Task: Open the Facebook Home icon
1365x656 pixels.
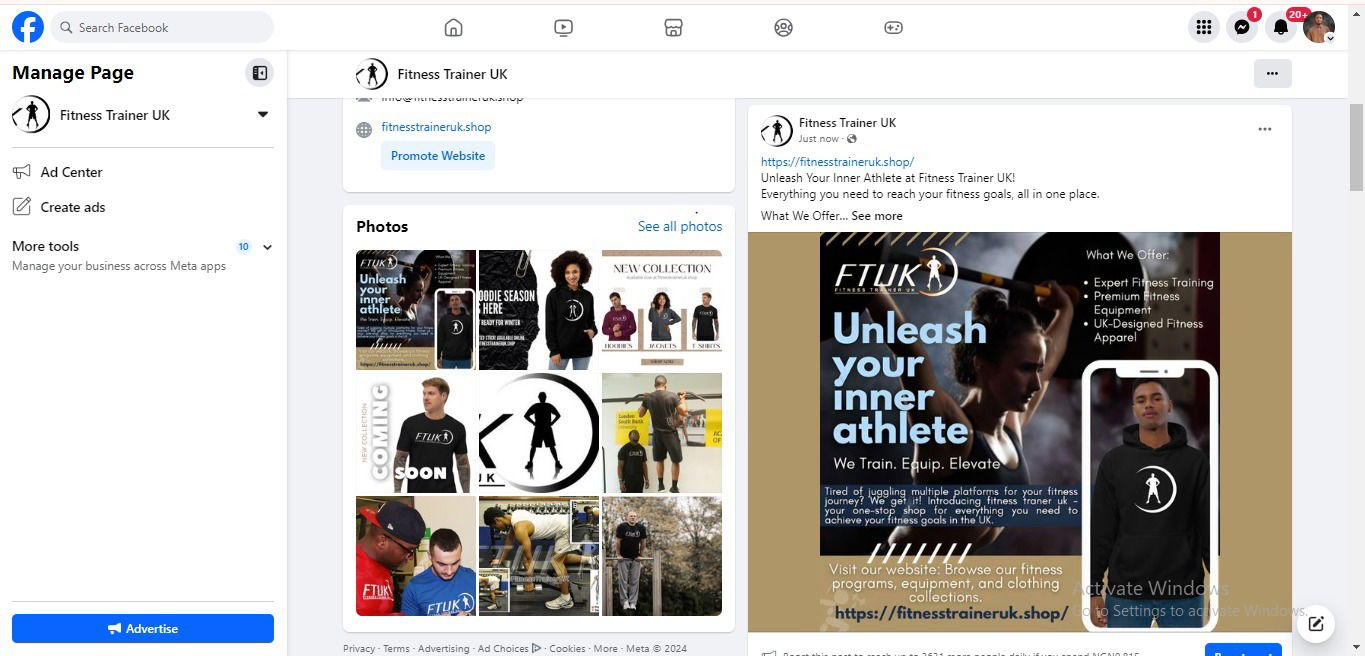Action: click(453, 28)
